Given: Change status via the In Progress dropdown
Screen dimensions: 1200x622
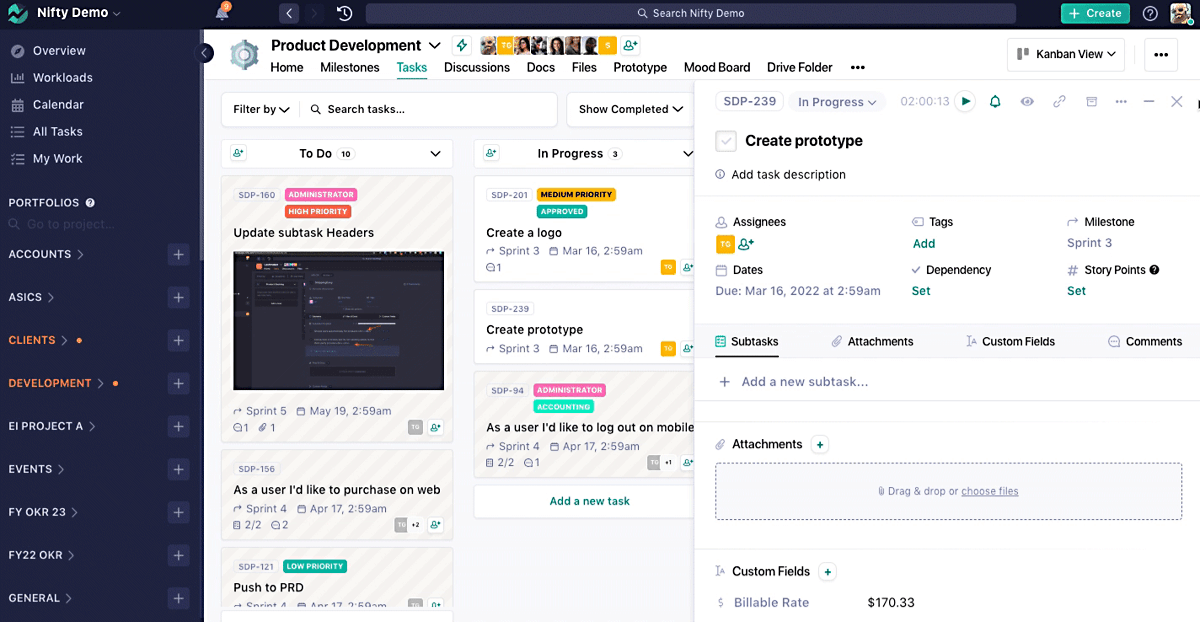Looking at the screenshot, I should coord(837,101).
